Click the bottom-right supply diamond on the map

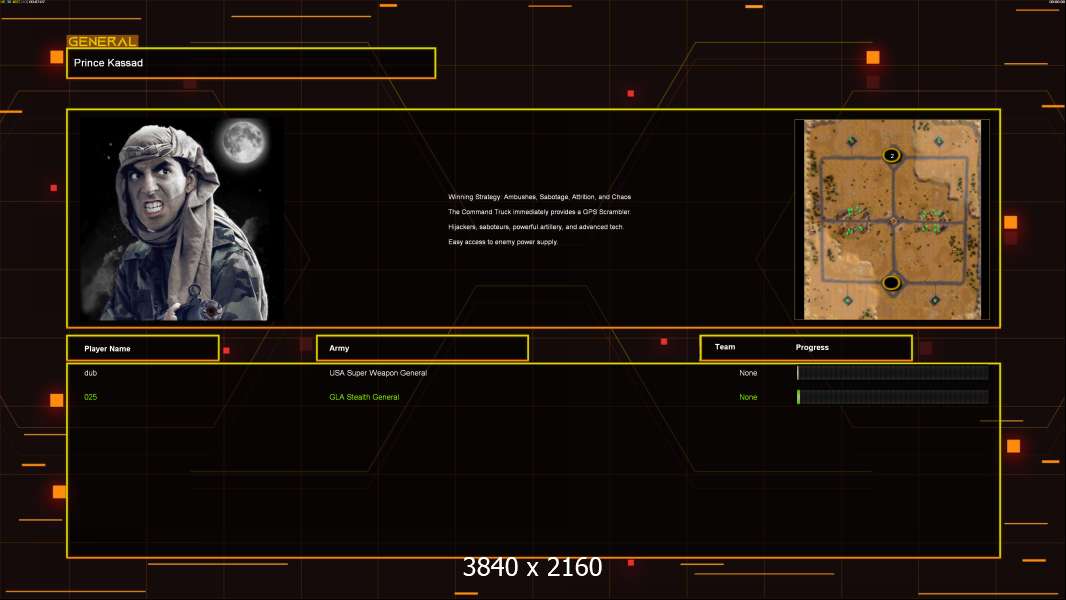pos(935,299)
